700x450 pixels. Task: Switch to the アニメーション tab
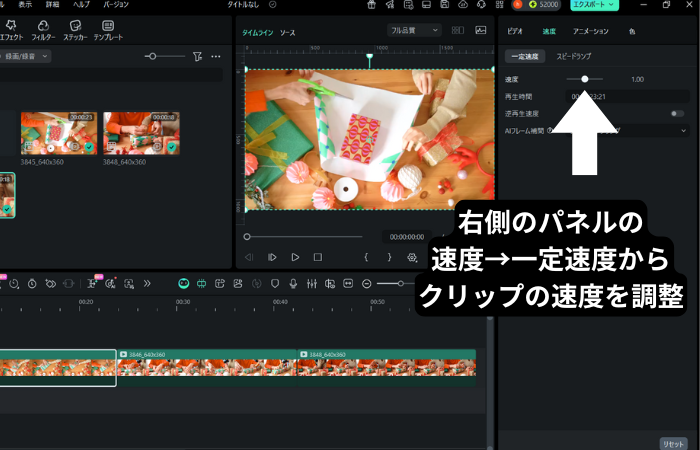pyautogui.click(x=590, y=31)
